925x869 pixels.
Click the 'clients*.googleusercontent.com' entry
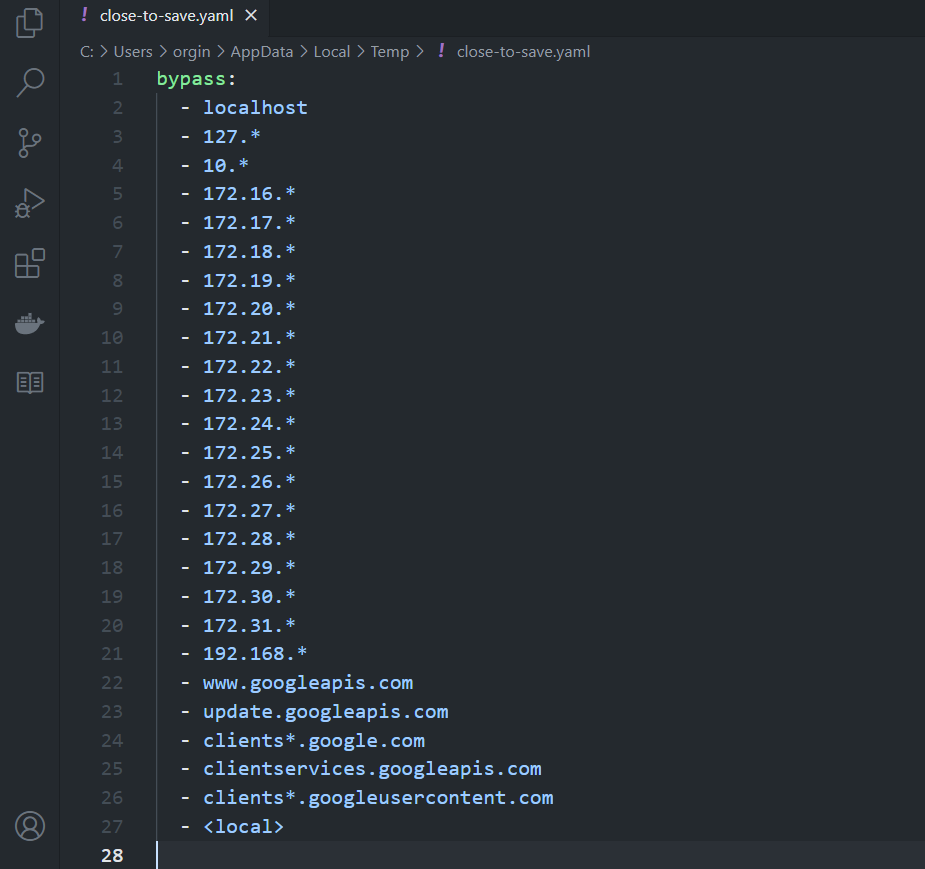[378, 798]
